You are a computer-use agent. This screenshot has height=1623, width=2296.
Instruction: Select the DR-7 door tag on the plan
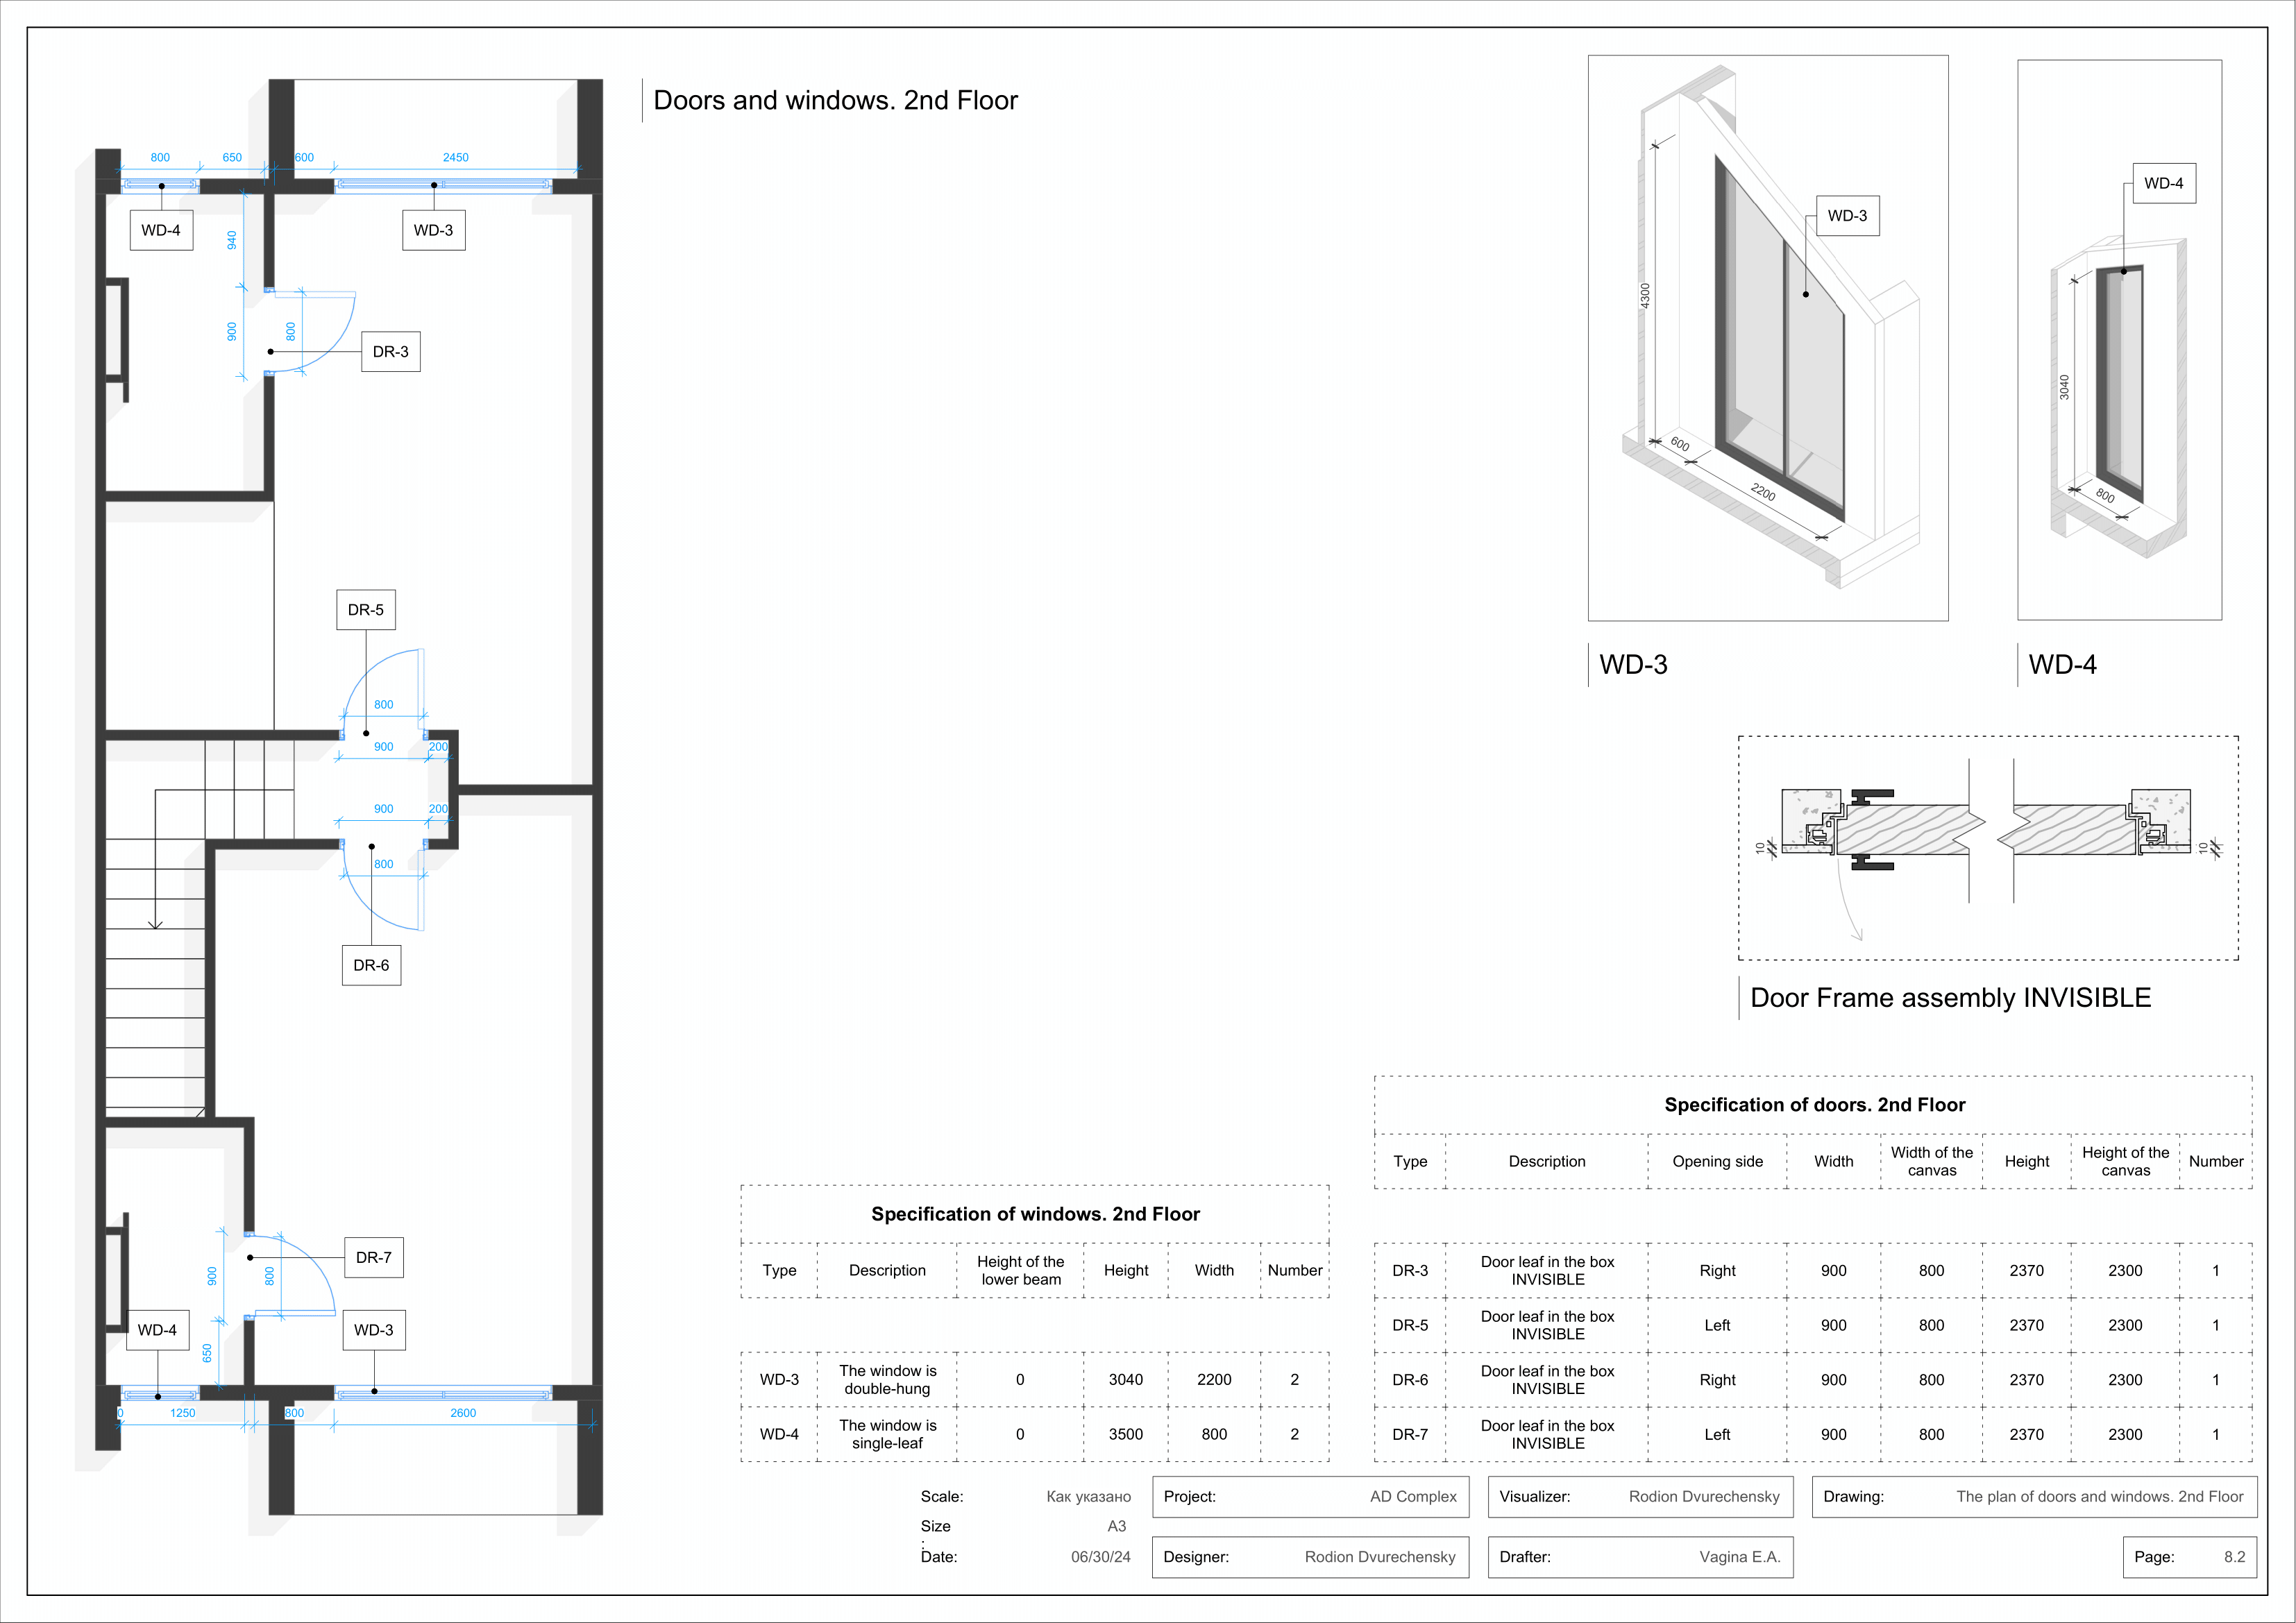tap(373, 1258)
